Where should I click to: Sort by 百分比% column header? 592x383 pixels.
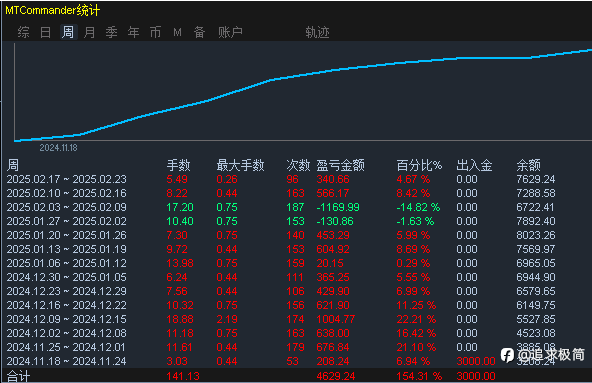tap(419, 165)
